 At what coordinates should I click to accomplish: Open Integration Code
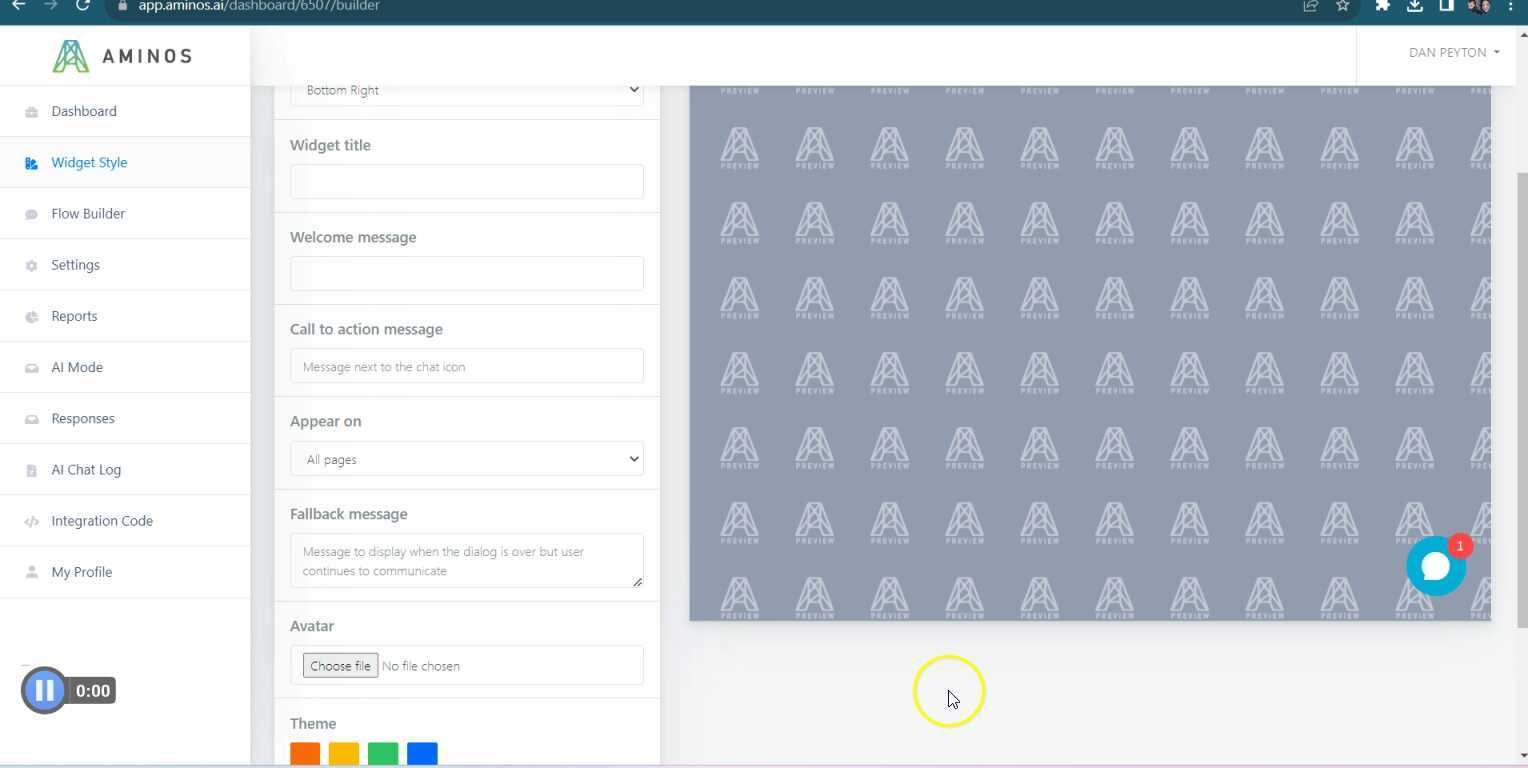pyautogui.click(x=102, y=520)
